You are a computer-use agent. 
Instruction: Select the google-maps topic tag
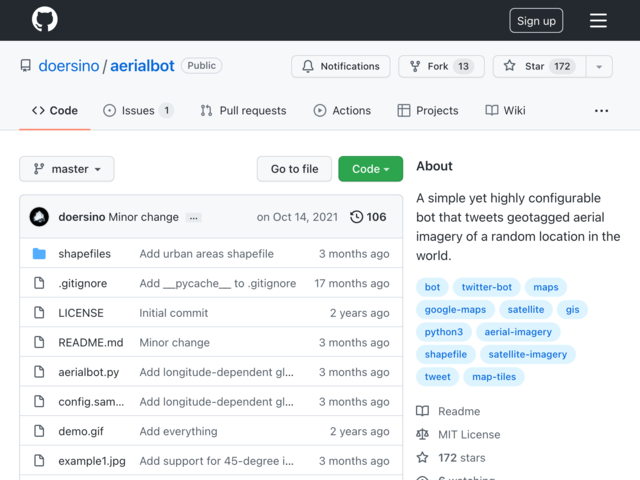[455, 309]
